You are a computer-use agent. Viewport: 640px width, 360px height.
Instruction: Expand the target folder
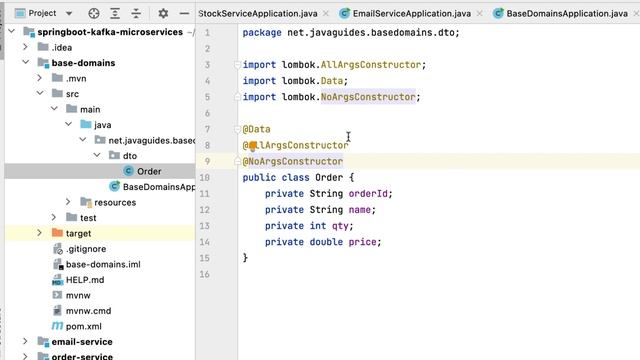tap(40, 233)
